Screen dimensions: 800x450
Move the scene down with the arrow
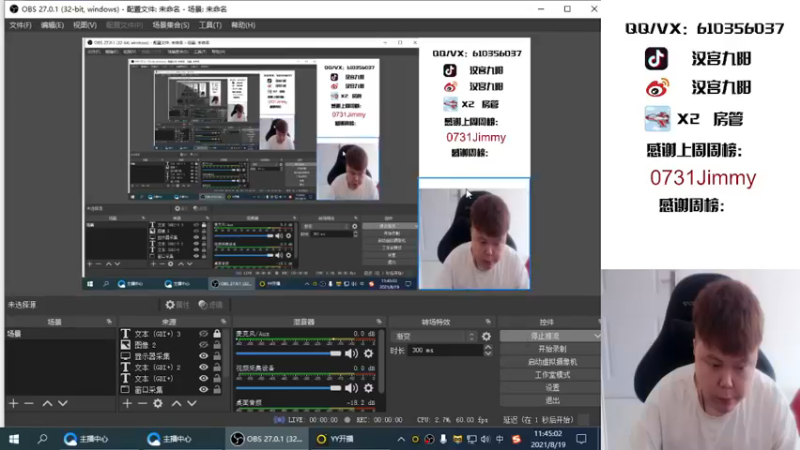tap(63, 404)
